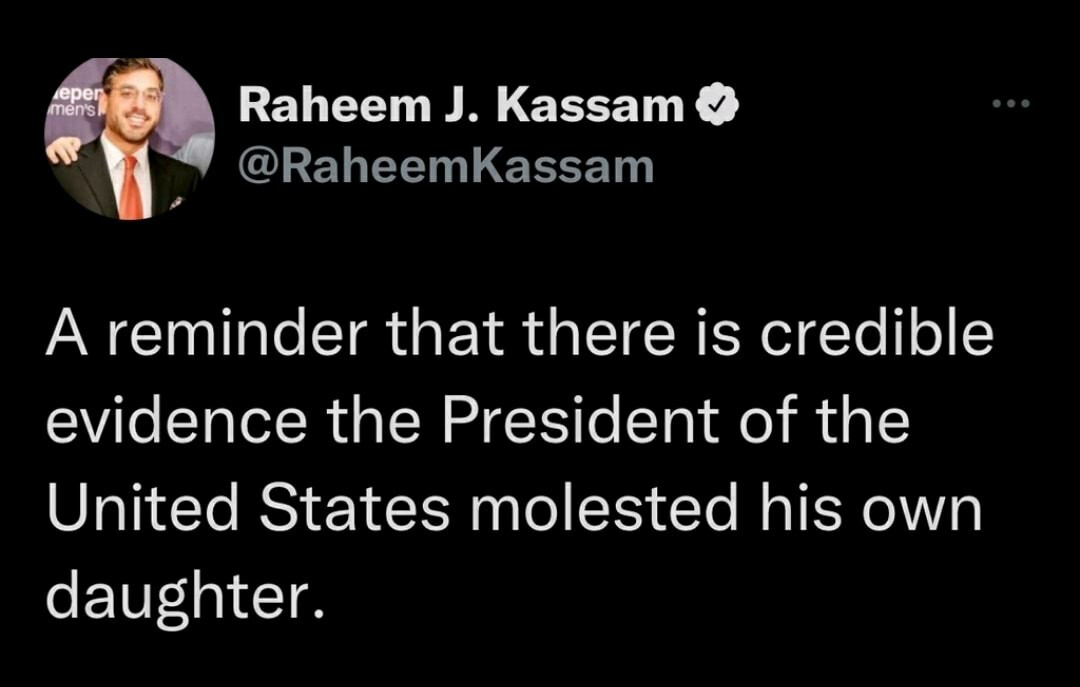This screenshot has width=1080, height=687.
Task: Open the circular profile picture
Action: click(128, 138)
